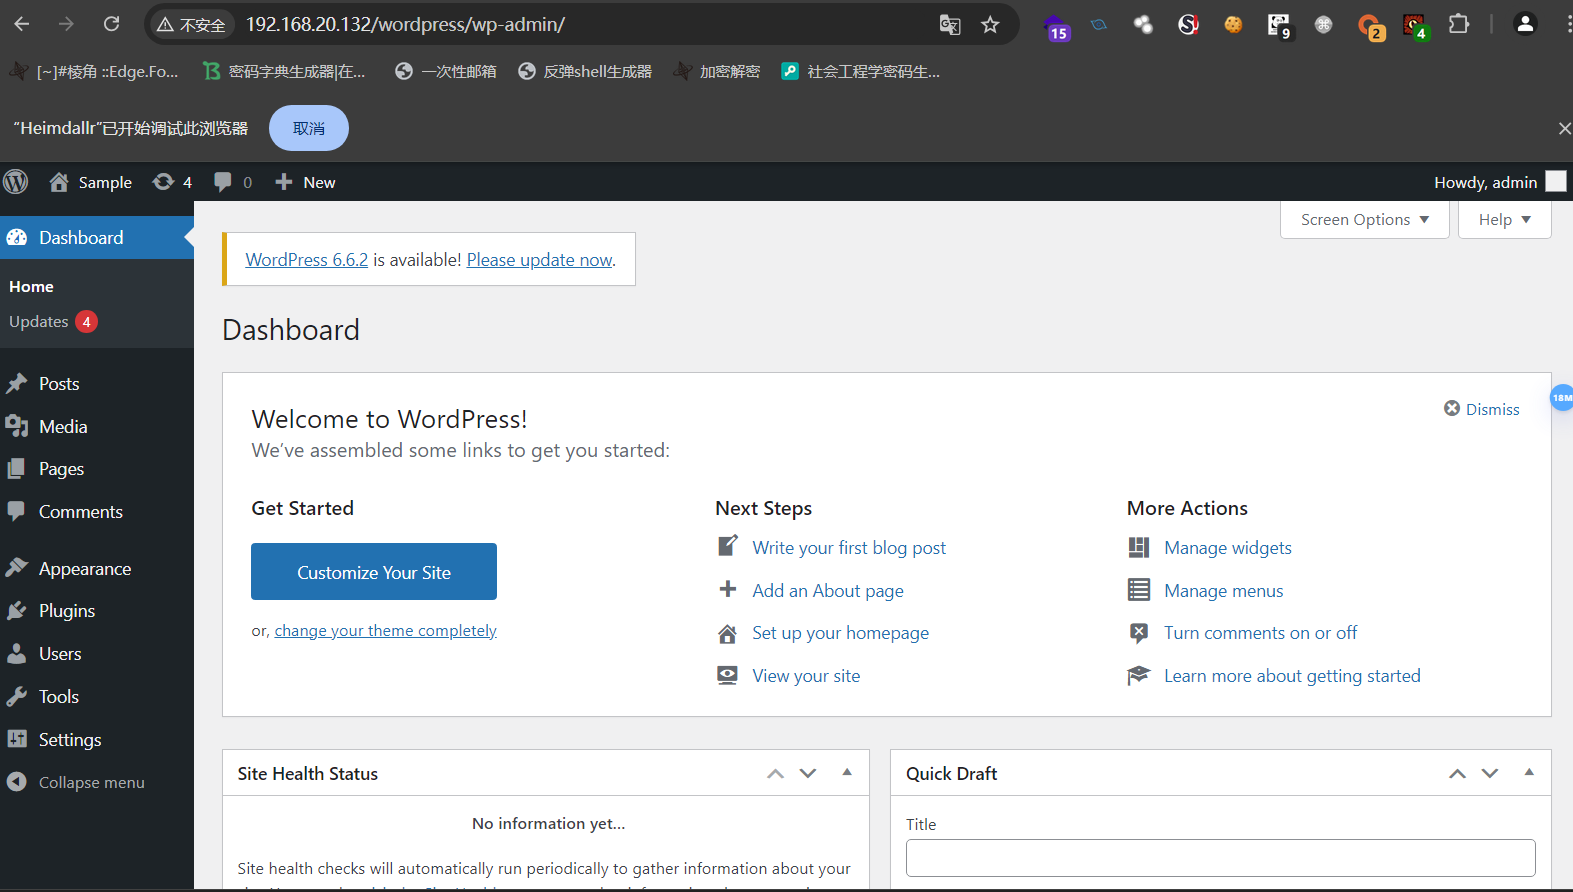
Task: Open the 一次性邮箱 bookmark
Action: coord(446,72)
